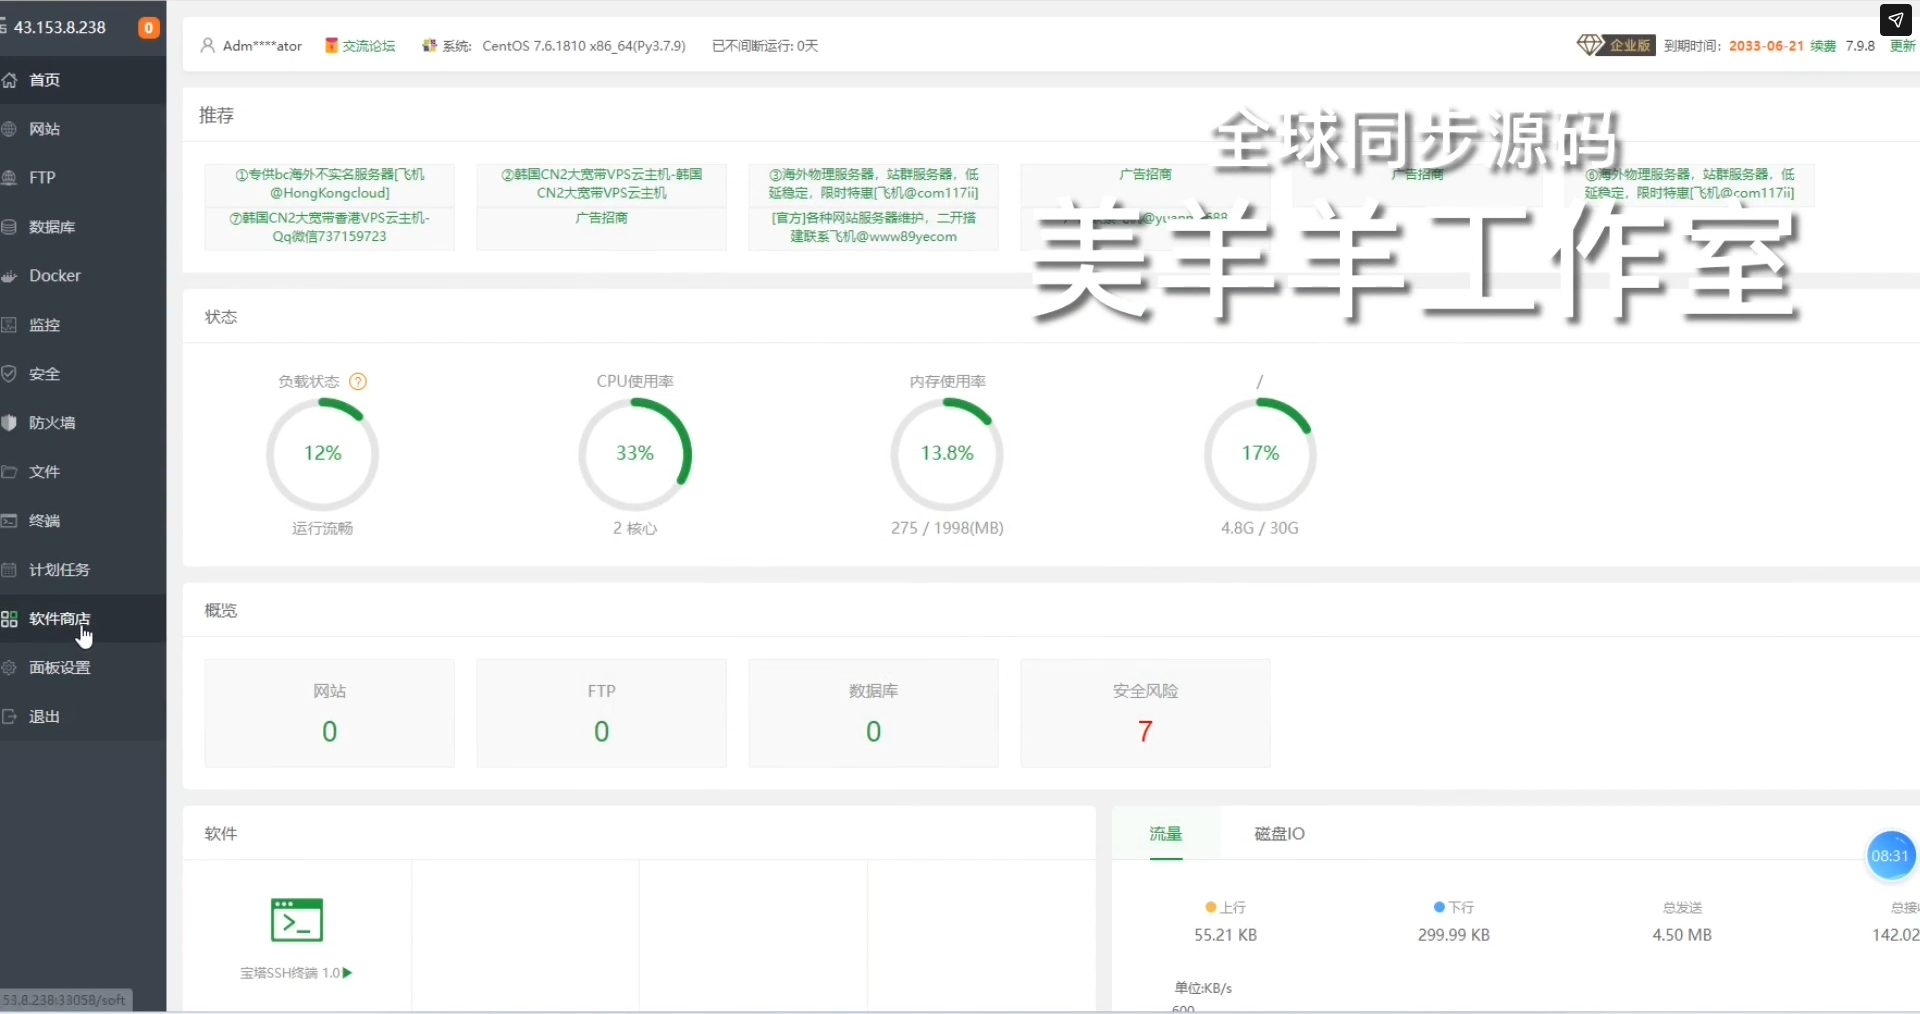
Task: Open the 软件商店 menu item
Action: click(60, 619)
